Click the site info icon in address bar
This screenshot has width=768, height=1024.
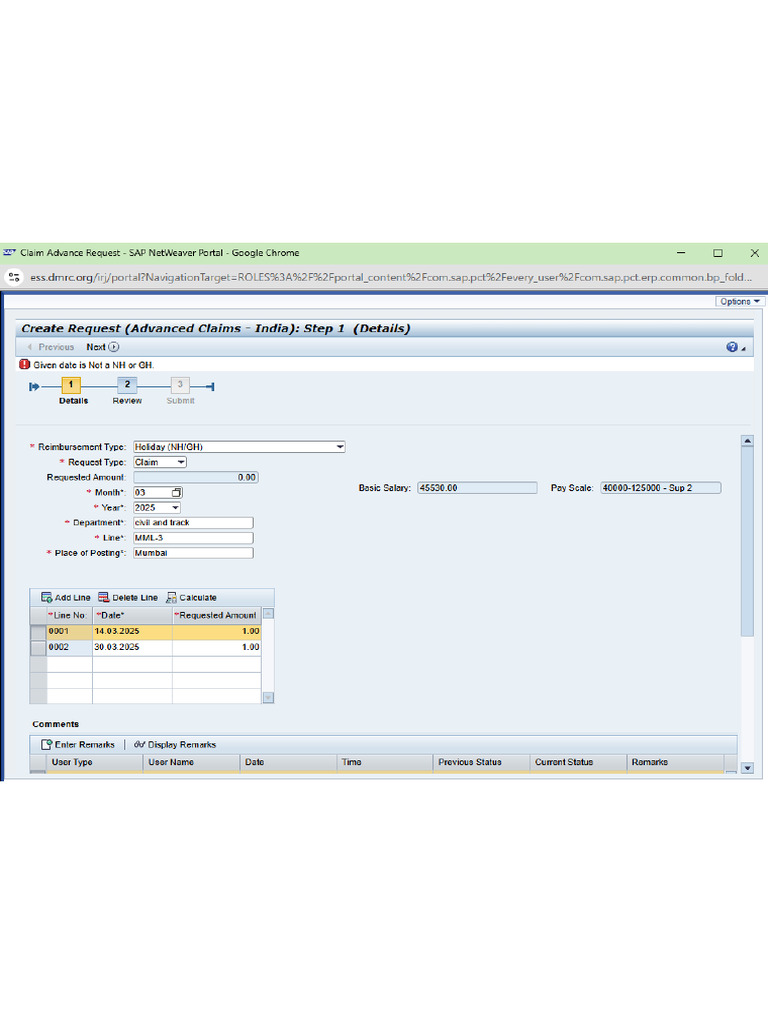coord(14,278)
